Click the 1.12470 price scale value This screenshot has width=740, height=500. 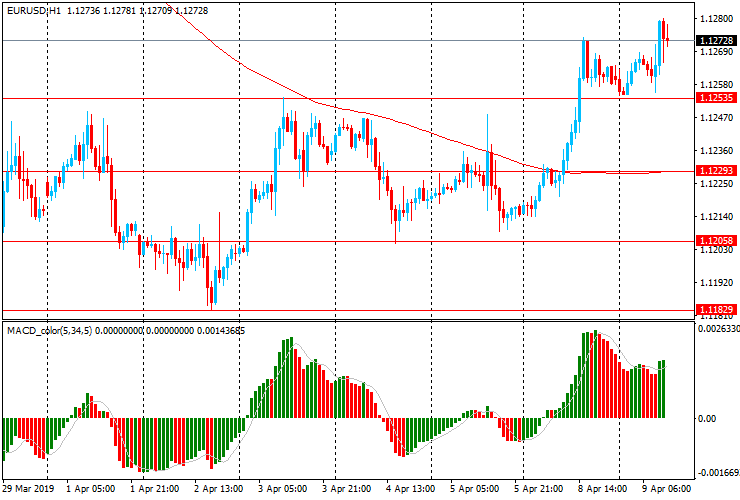[x=717, y=118]
